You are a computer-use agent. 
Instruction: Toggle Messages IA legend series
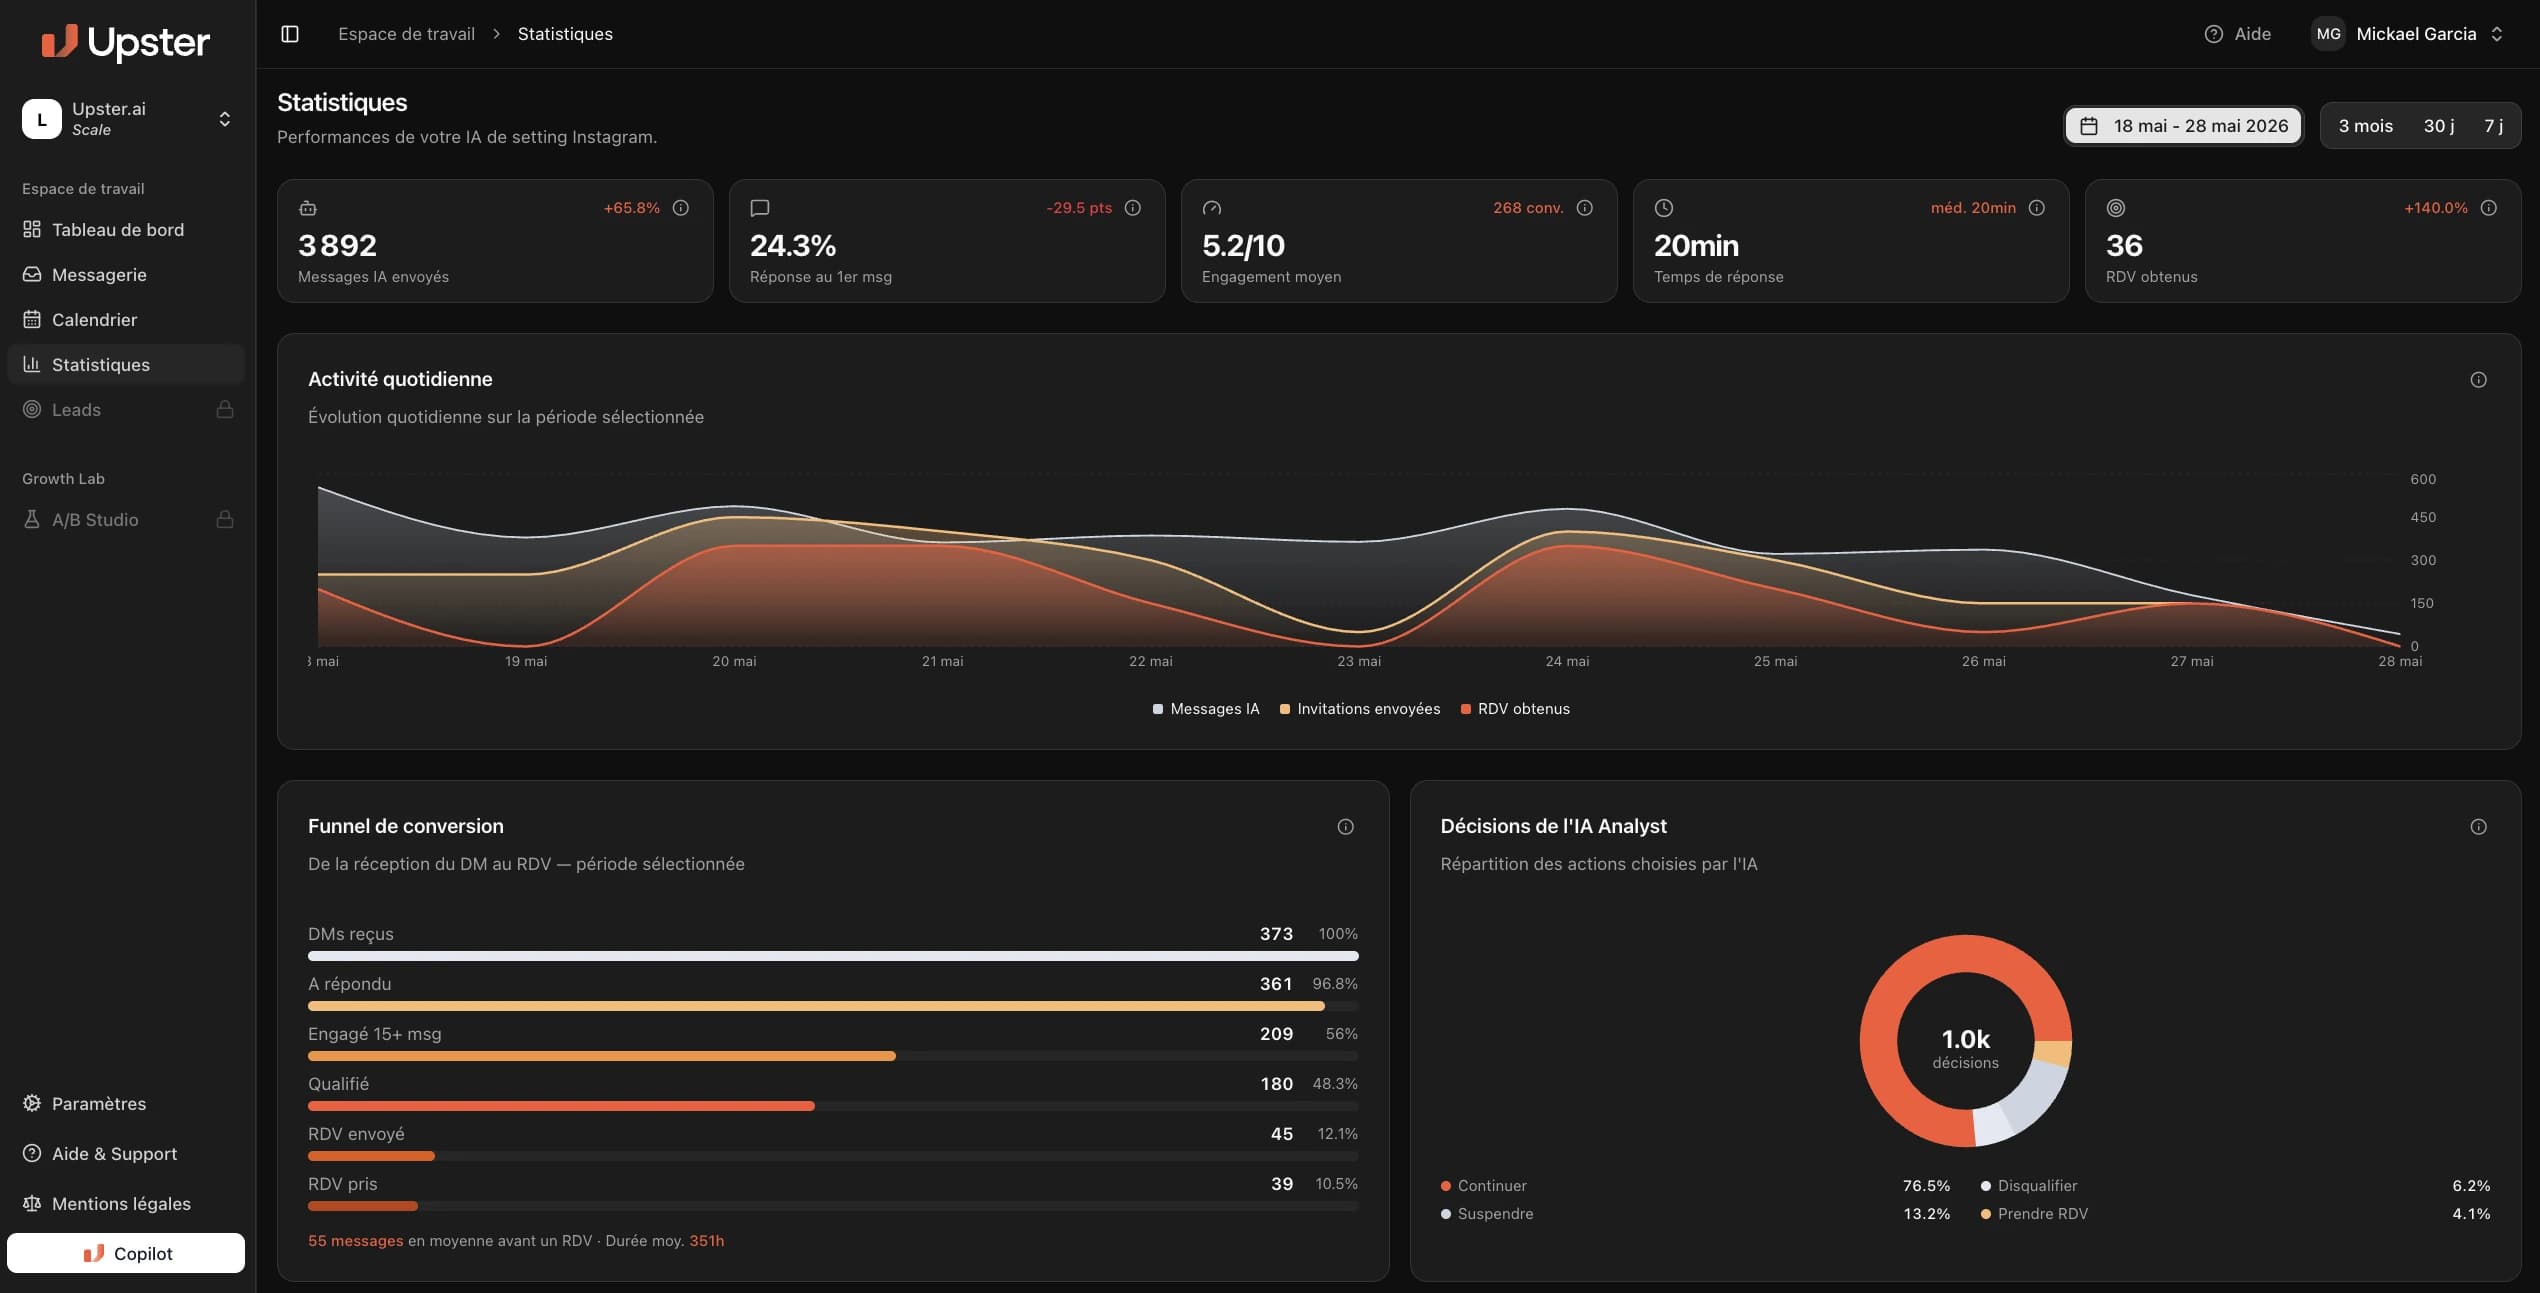click(x=1206, y=709)
